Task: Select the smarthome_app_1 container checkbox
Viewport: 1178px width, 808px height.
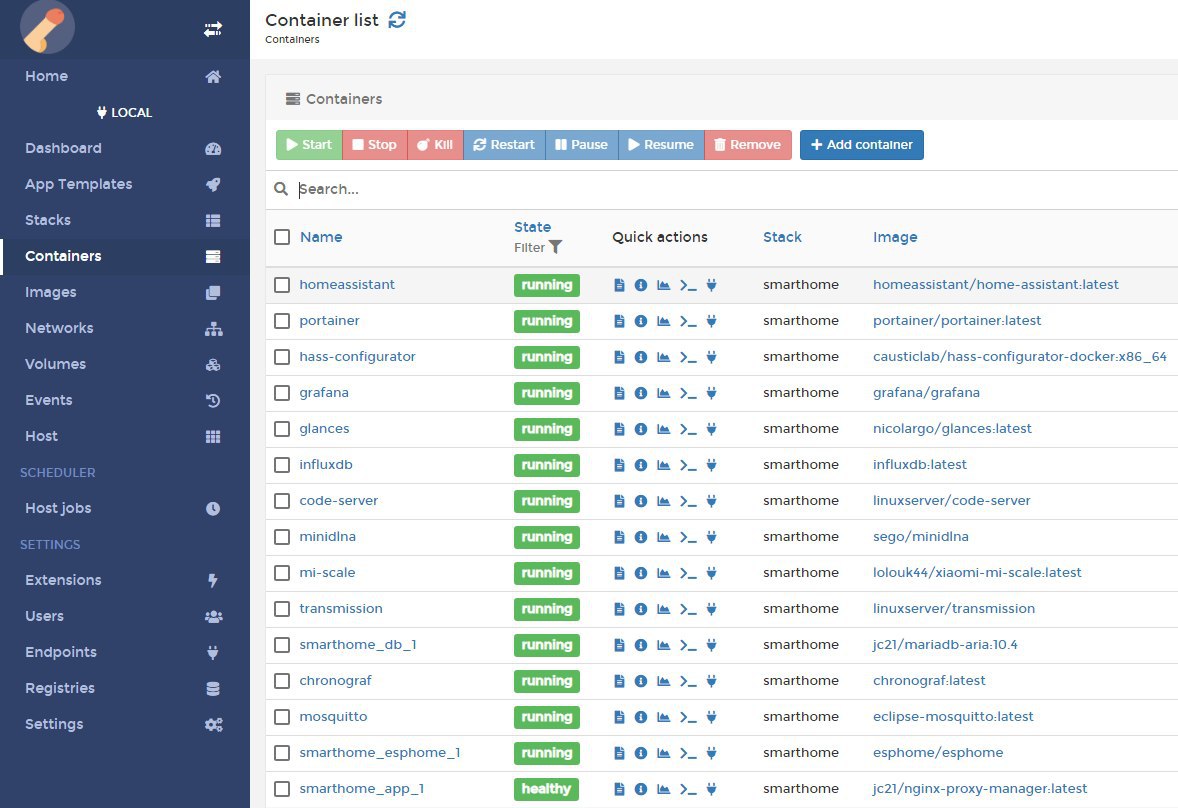Action: point(282,789)
